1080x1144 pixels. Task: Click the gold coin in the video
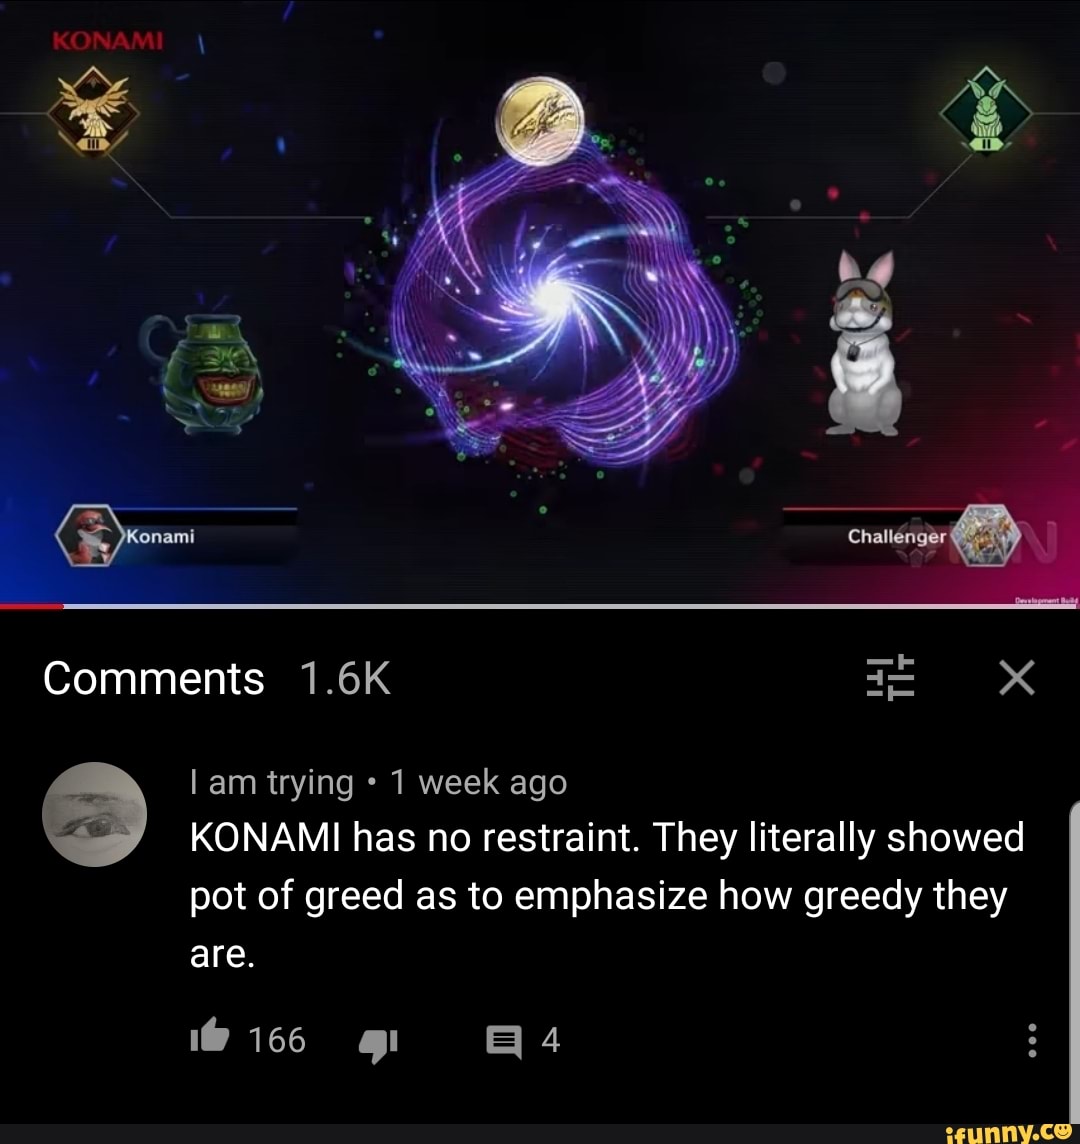pyautogui.click(x=540, y=121)
